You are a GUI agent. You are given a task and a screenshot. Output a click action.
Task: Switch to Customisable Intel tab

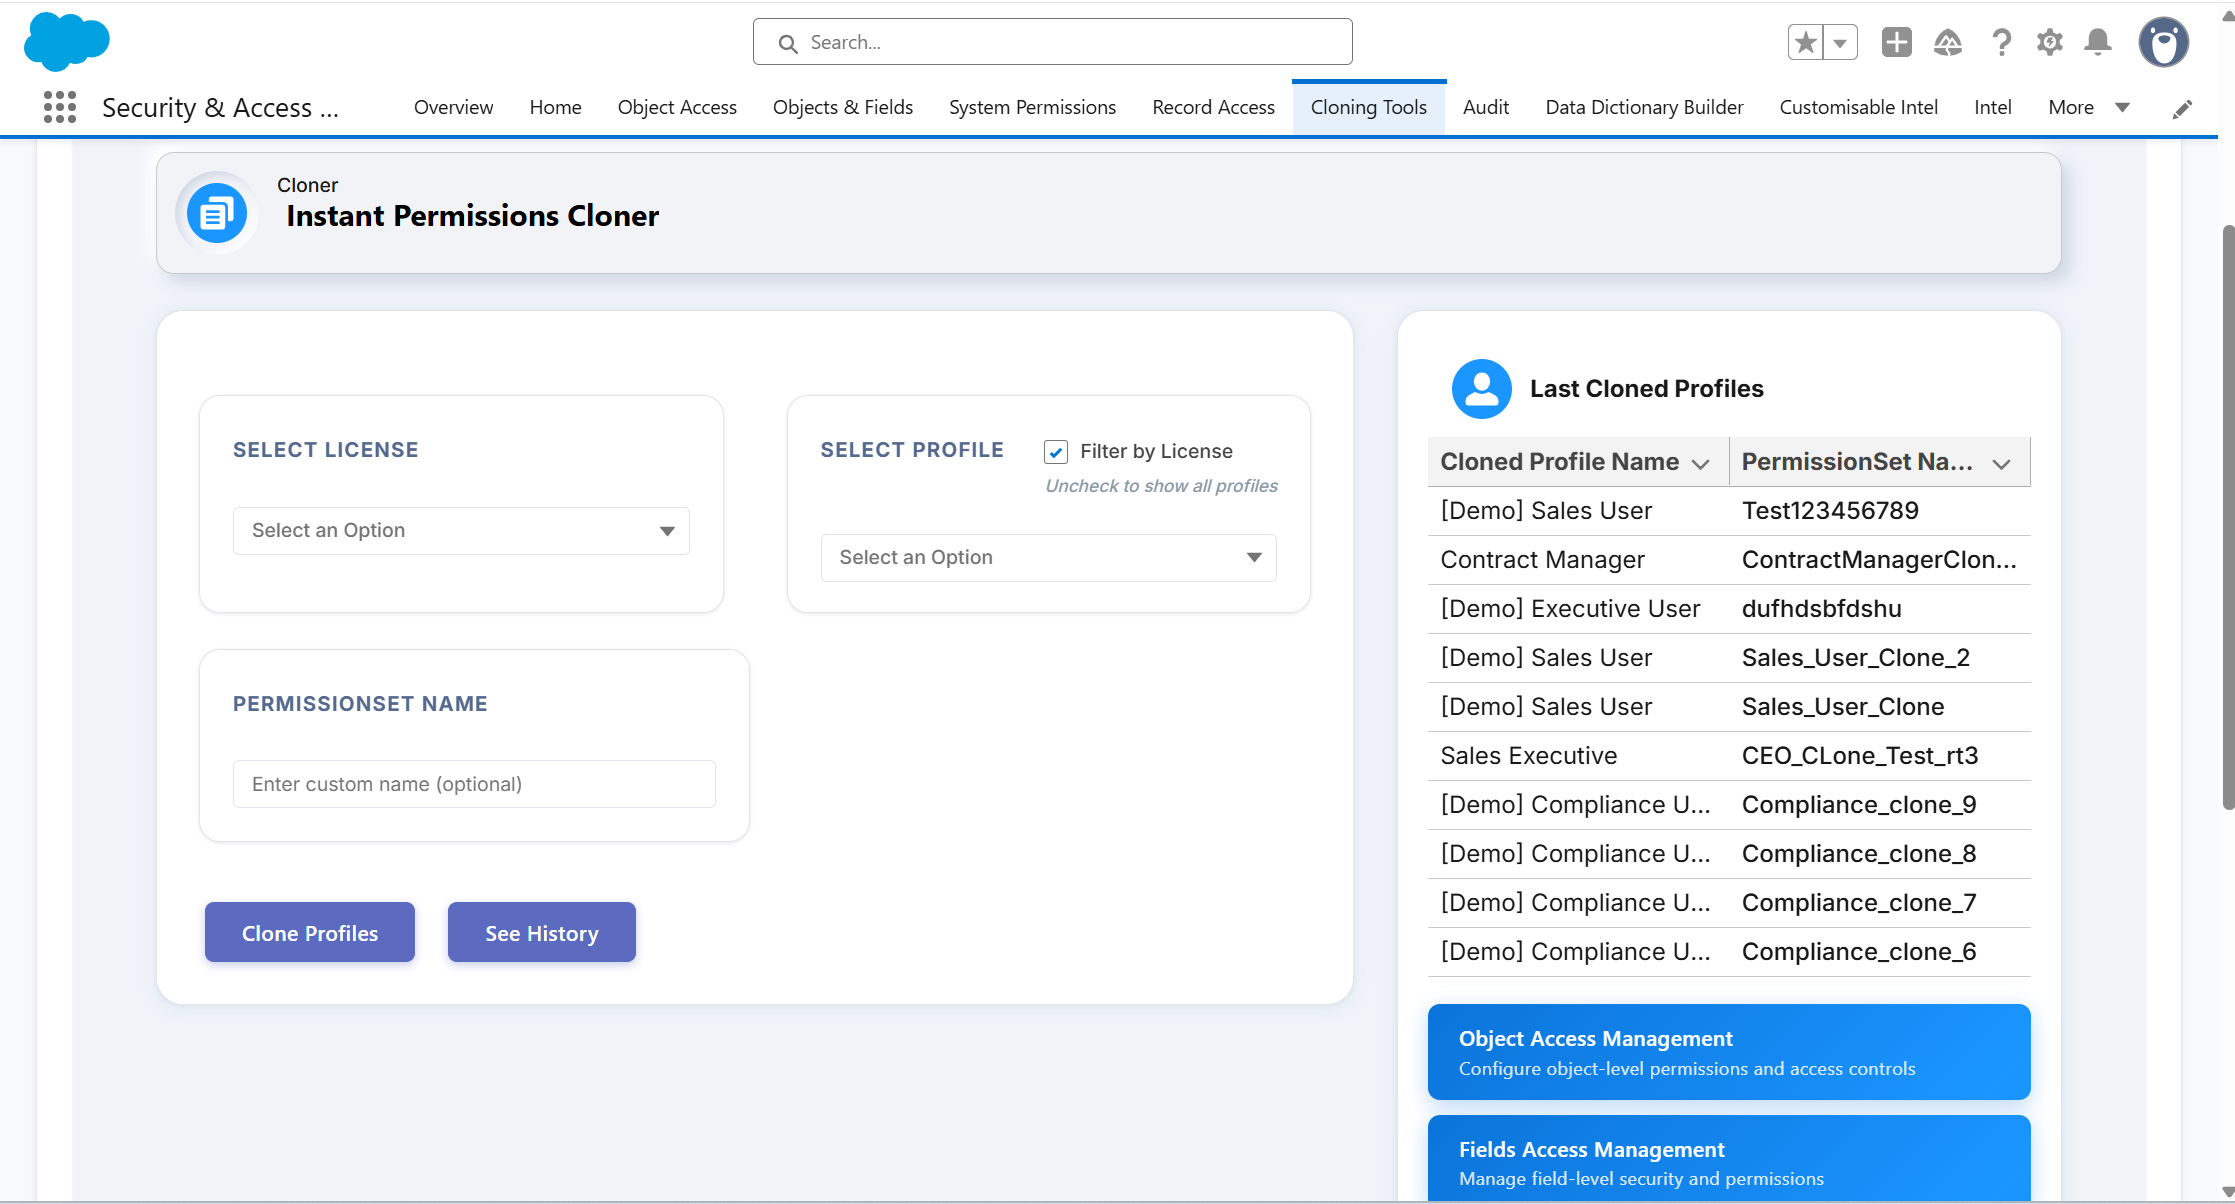tap(1858, 107)
